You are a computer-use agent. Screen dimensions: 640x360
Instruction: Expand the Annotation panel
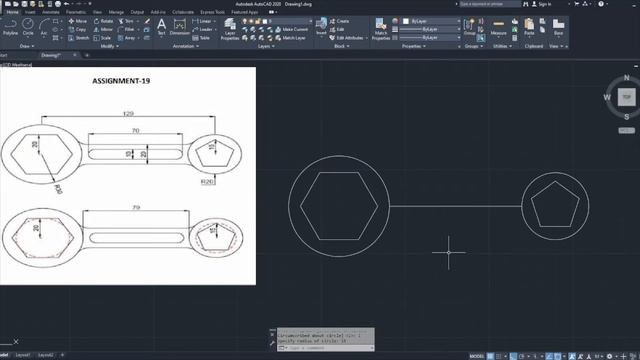coord(186,46)
